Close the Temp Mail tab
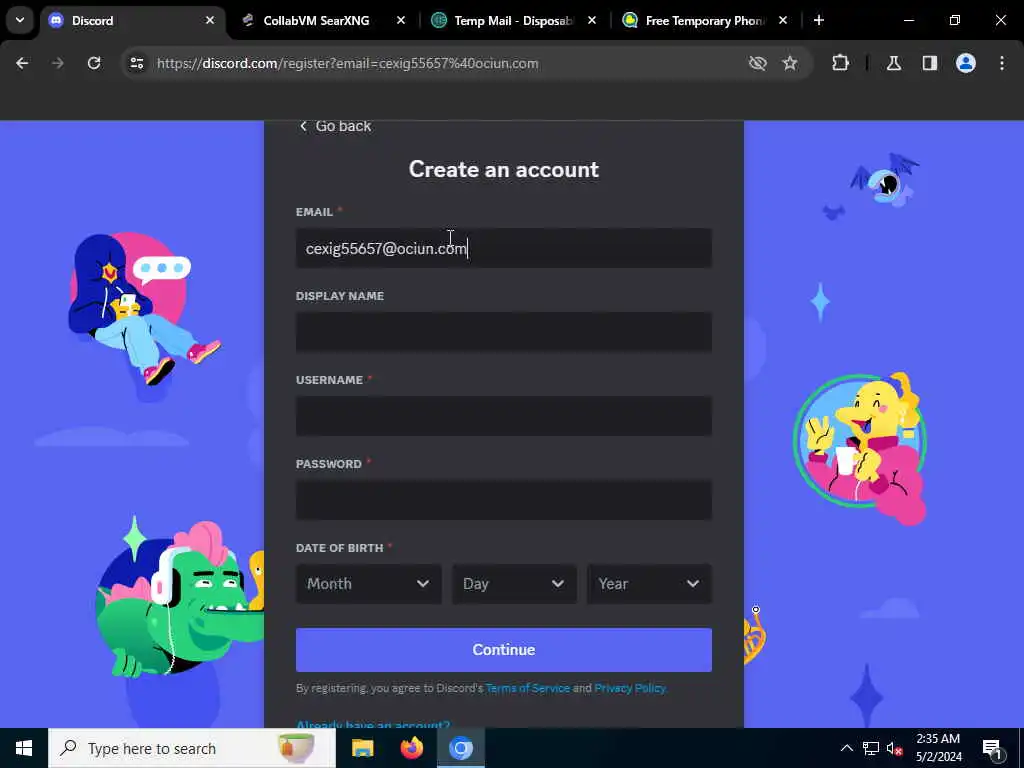1024x768 pixels. click(x=592, y=20)
